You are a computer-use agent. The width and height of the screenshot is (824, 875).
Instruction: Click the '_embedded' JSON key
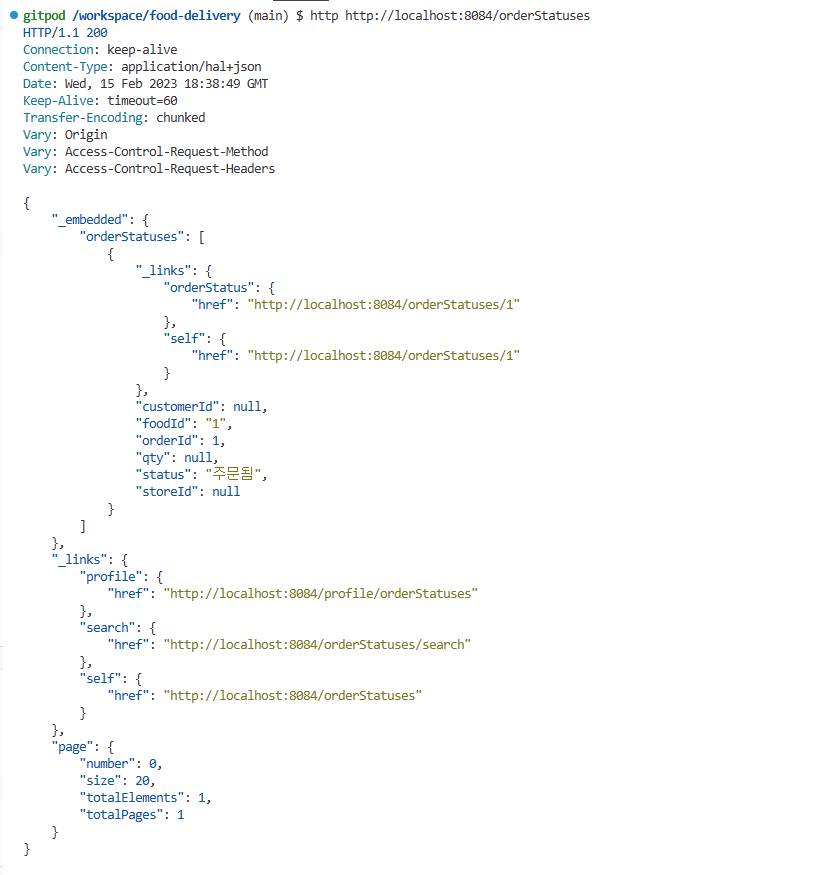89,220
